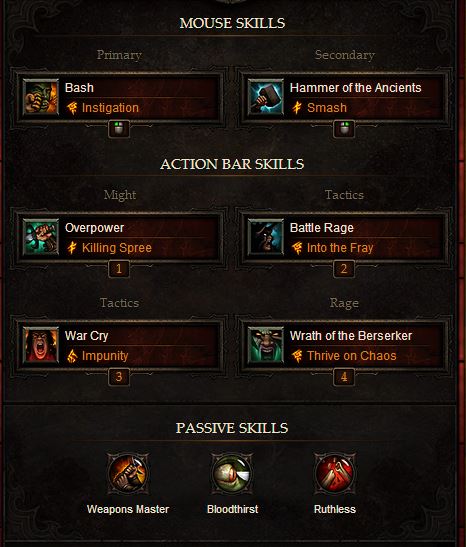
Task: Select the Thrive on Chaos rune
Action: coord(352,356)
